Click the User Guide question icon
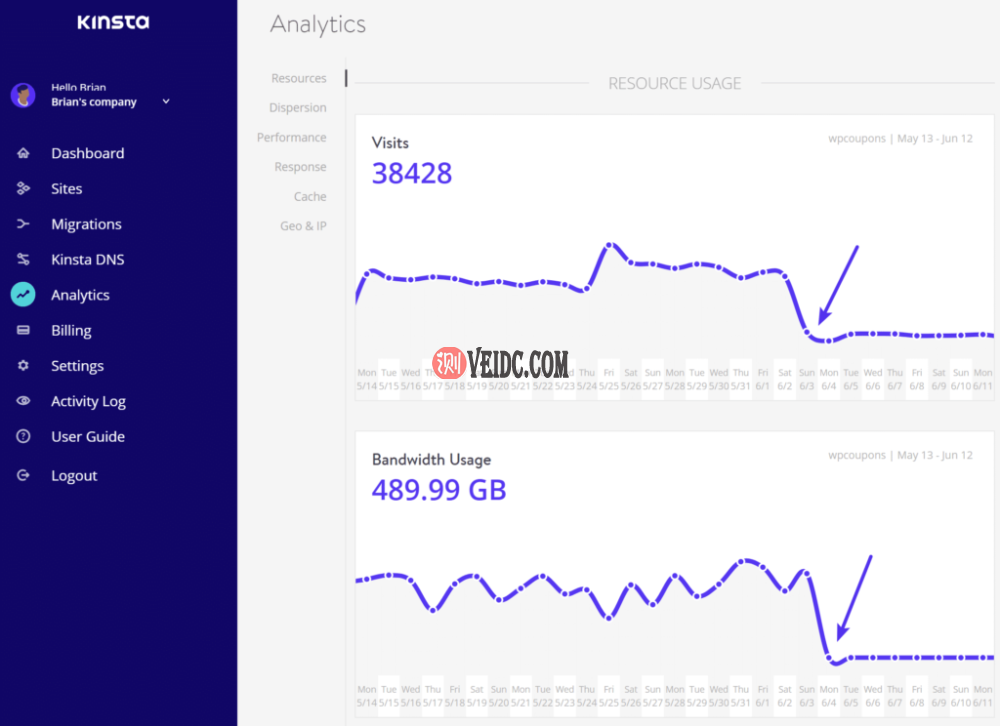1000x726 pixels. tap(23, 436)
